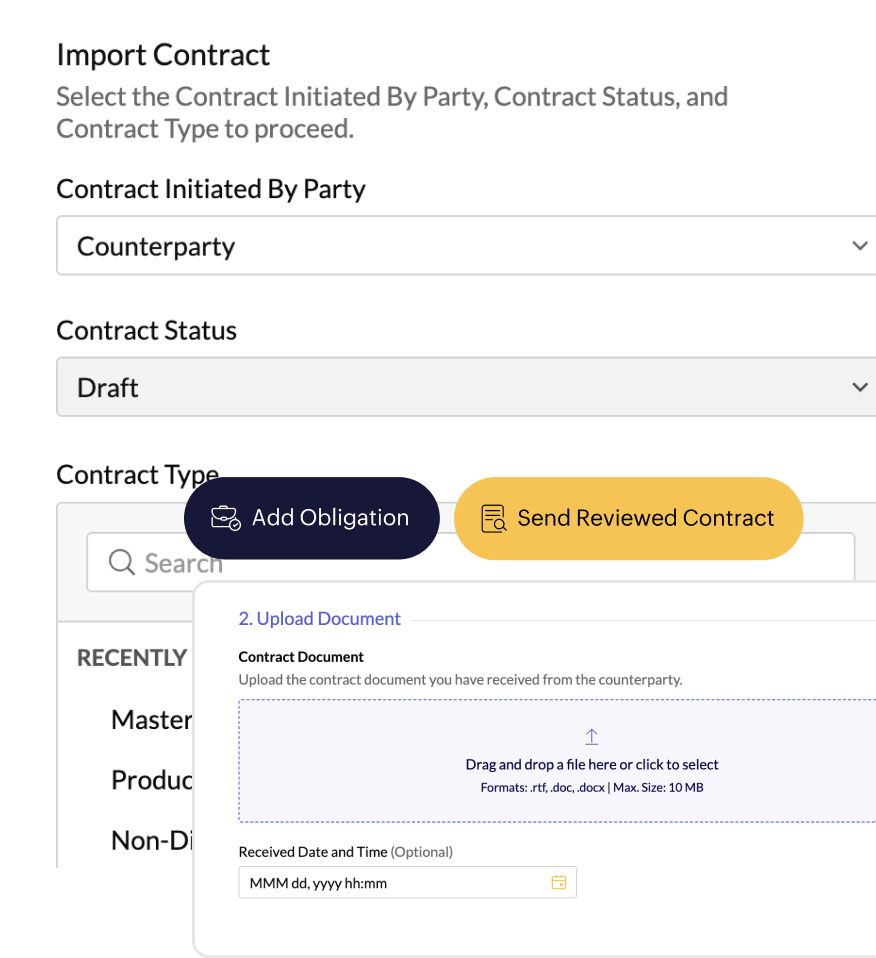Click the magnifier icon in Contract Type search
This screenshot has height=958, width=876.
[x=122, y=563]
